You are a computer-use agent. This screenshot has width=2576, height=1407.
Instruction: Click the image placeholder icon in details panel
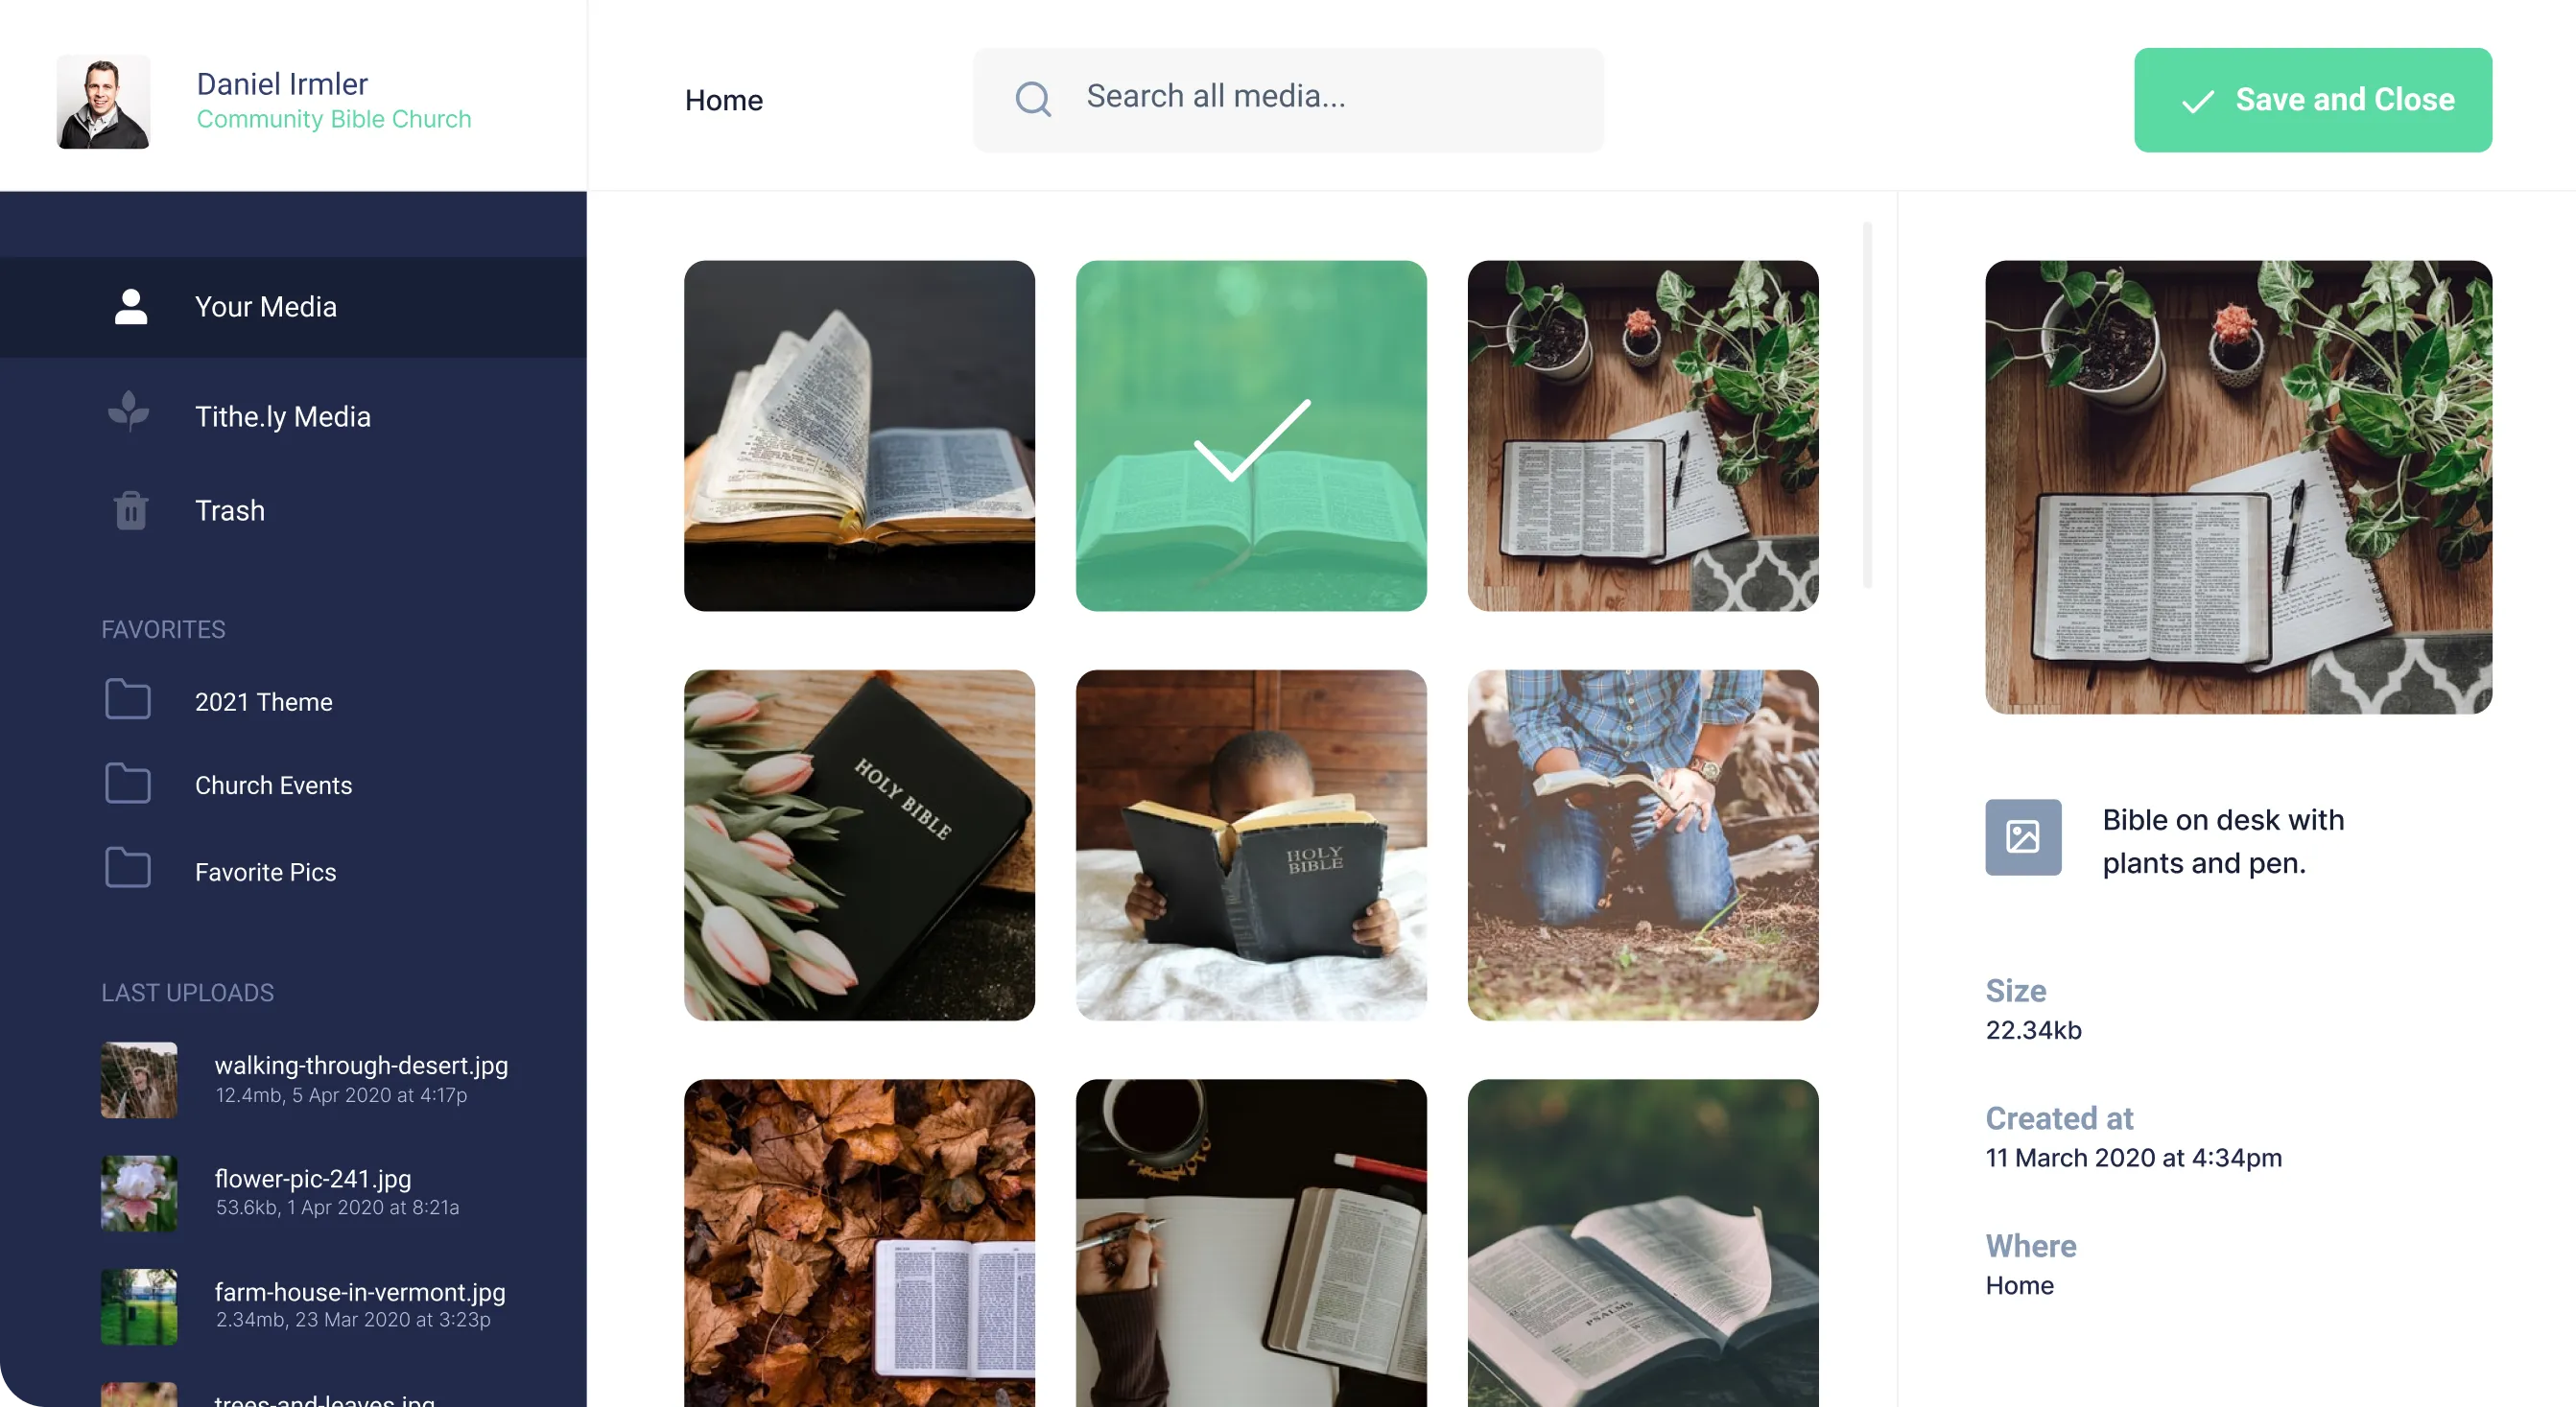click(x=2023, y=837)
